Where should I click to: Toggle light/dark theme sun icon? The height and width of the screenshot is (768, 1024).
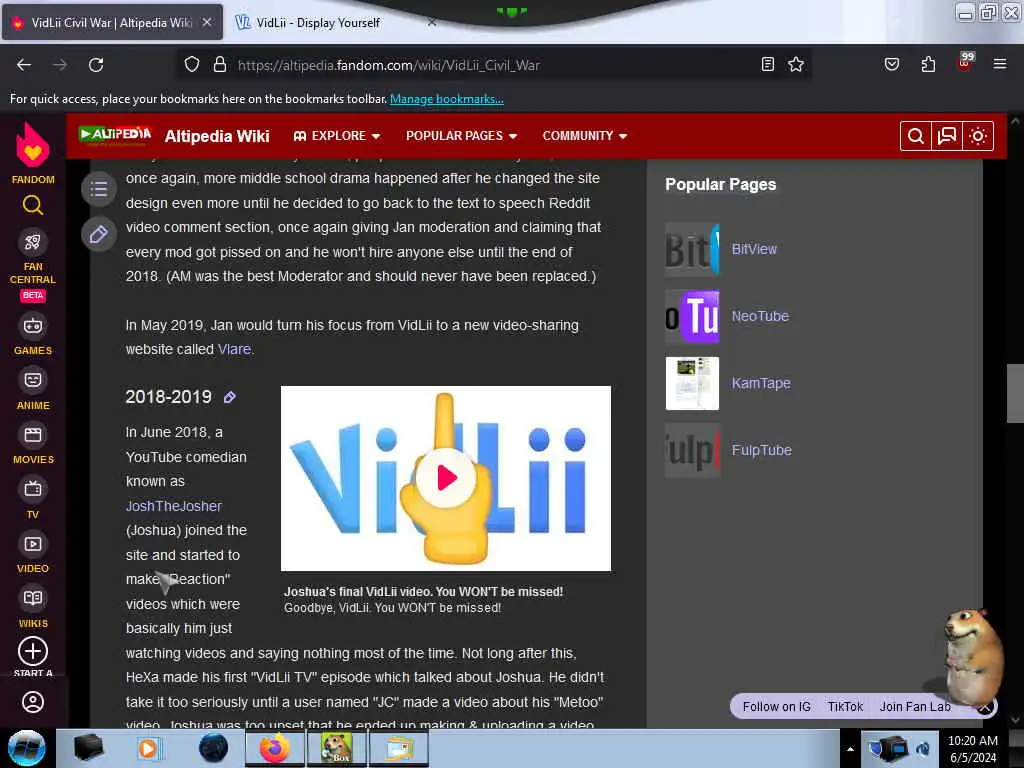978,136
